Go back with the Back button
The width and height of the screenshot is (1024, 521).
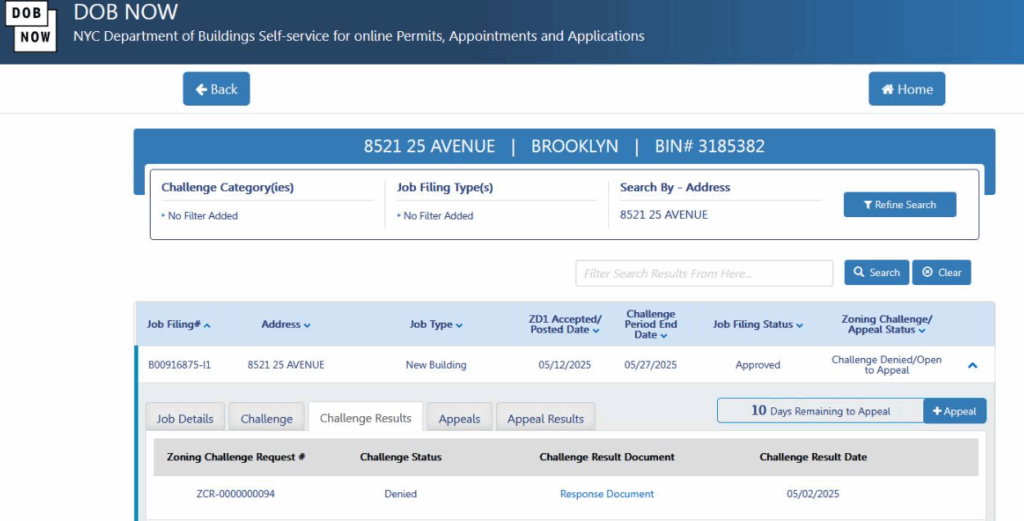(216, 89)
